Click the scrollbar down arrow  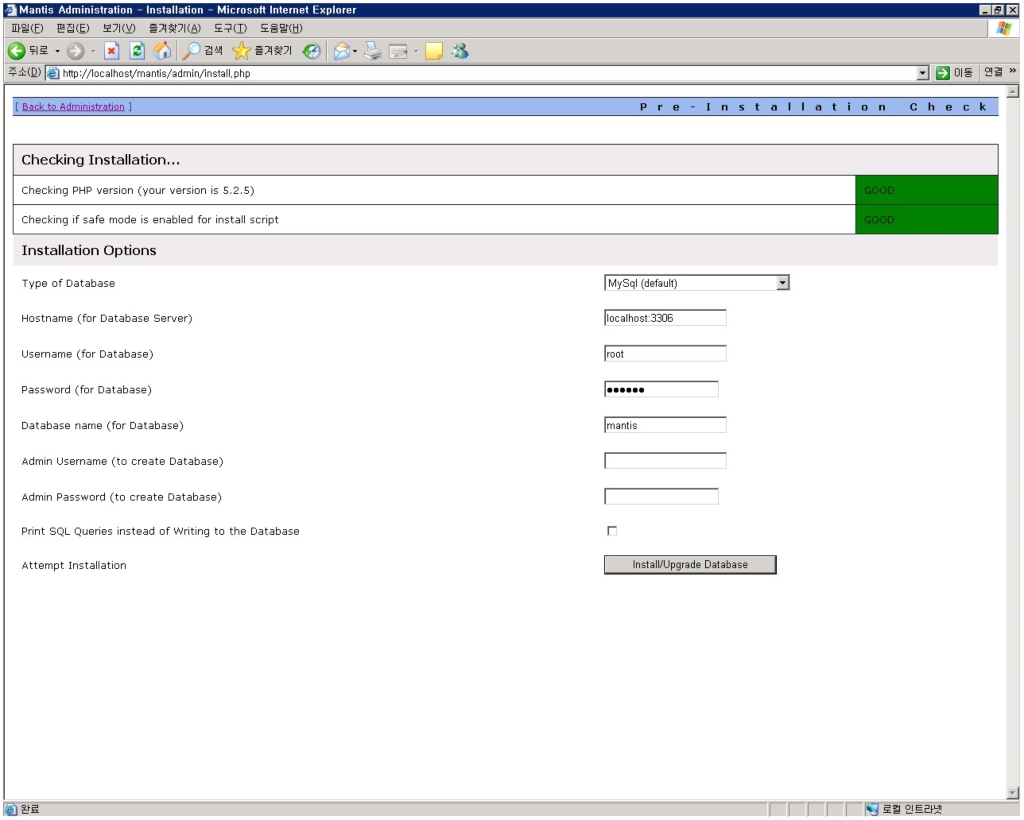(x=1013, y=793)
